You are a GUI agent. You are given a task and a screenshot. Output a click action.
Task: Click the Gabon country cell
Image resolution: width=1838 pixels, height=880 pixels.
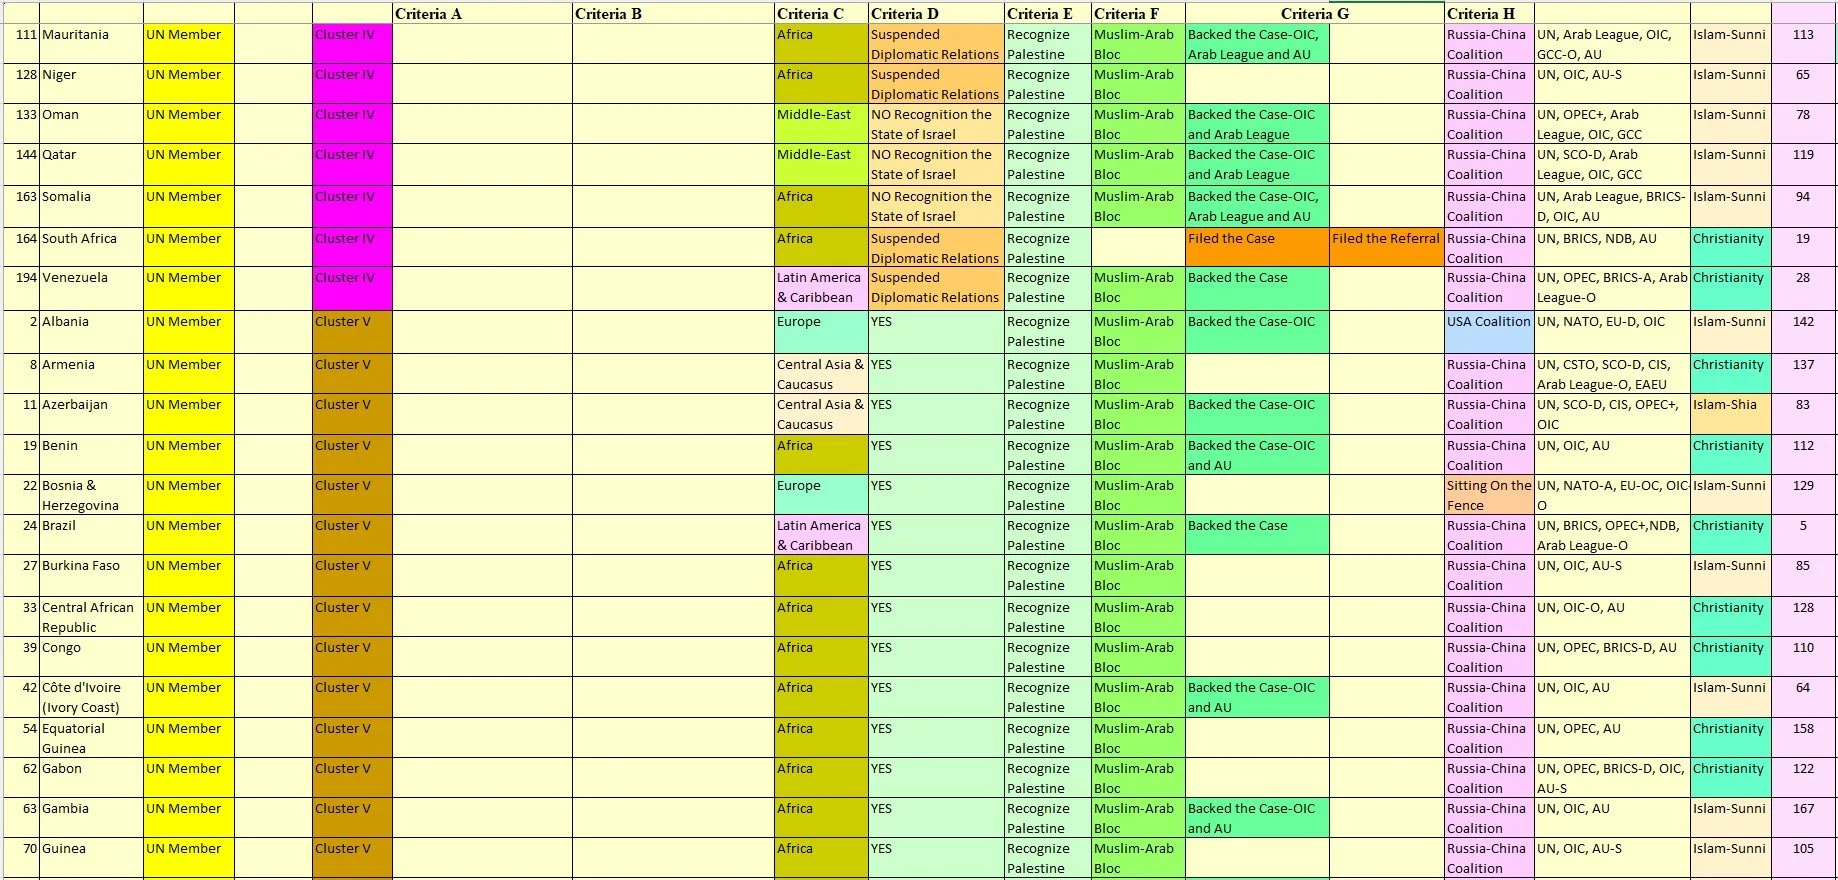click(x=91, y=778)
